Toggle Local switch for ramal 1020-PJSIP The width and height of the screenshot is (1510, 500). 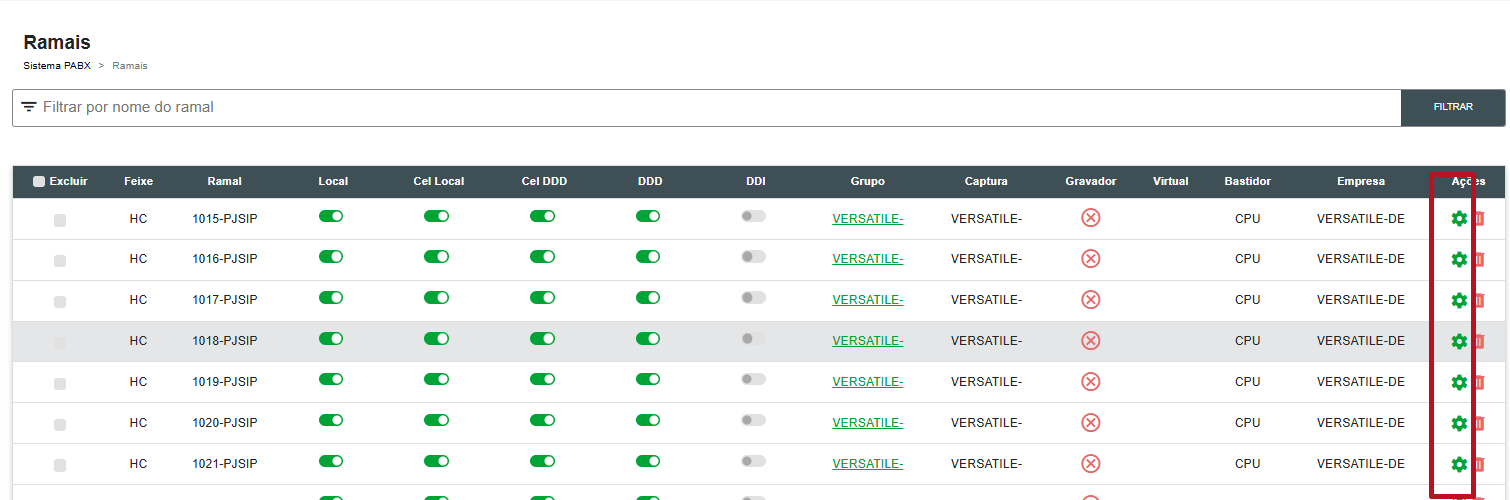click(x=331, y=421)
